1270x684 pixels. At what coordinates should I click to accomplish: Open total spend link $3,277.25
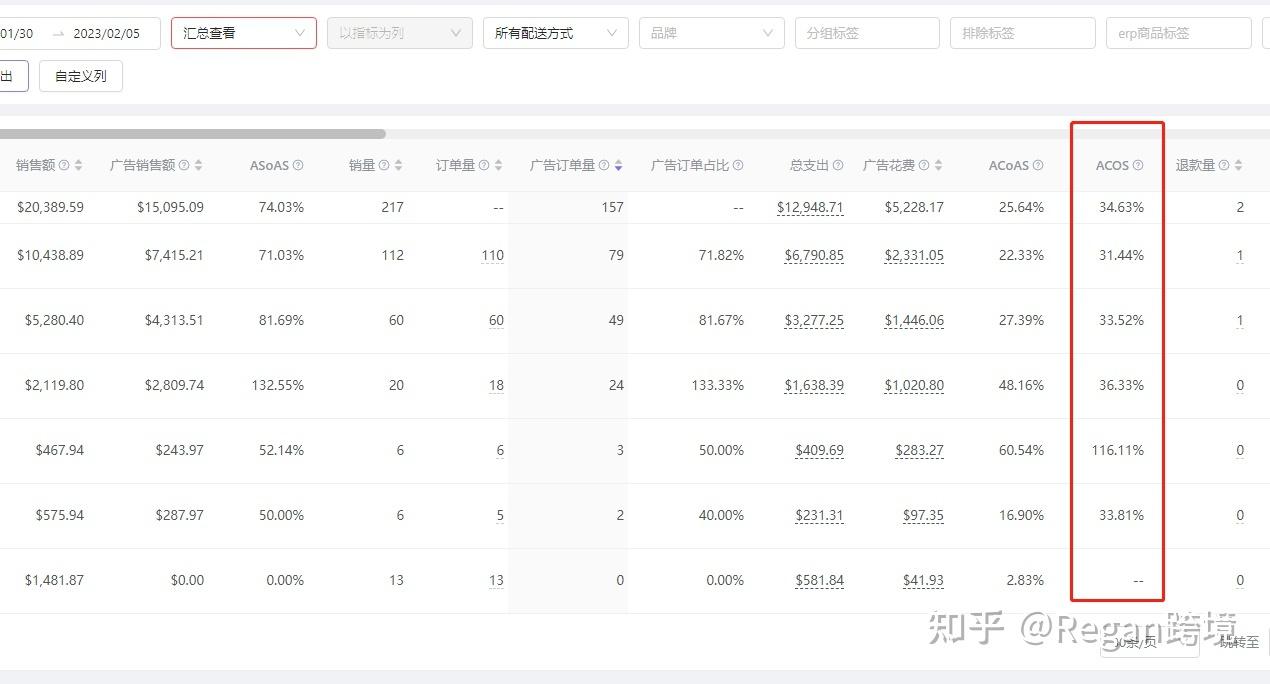pyautogui.click(x=814, y=321)
